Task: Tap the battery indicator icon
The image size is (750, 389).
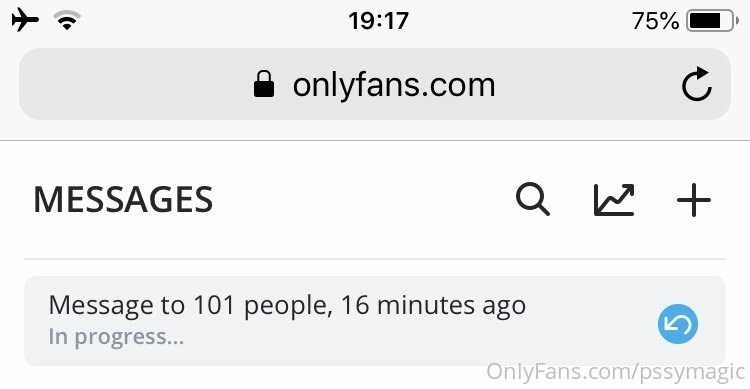Action: (x=709, y=21)
